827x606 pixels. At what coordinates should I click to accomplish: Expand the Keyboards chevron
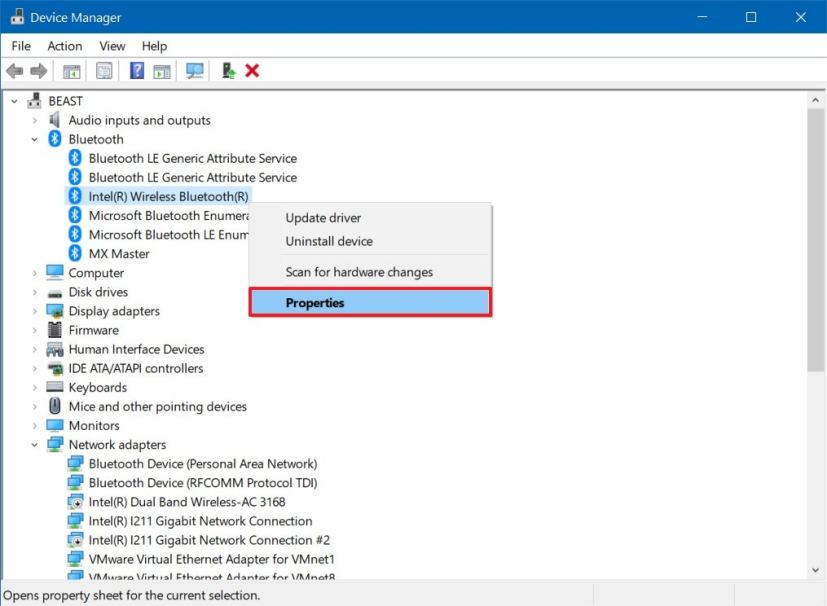pyautogui.click(x=35, y=388)
